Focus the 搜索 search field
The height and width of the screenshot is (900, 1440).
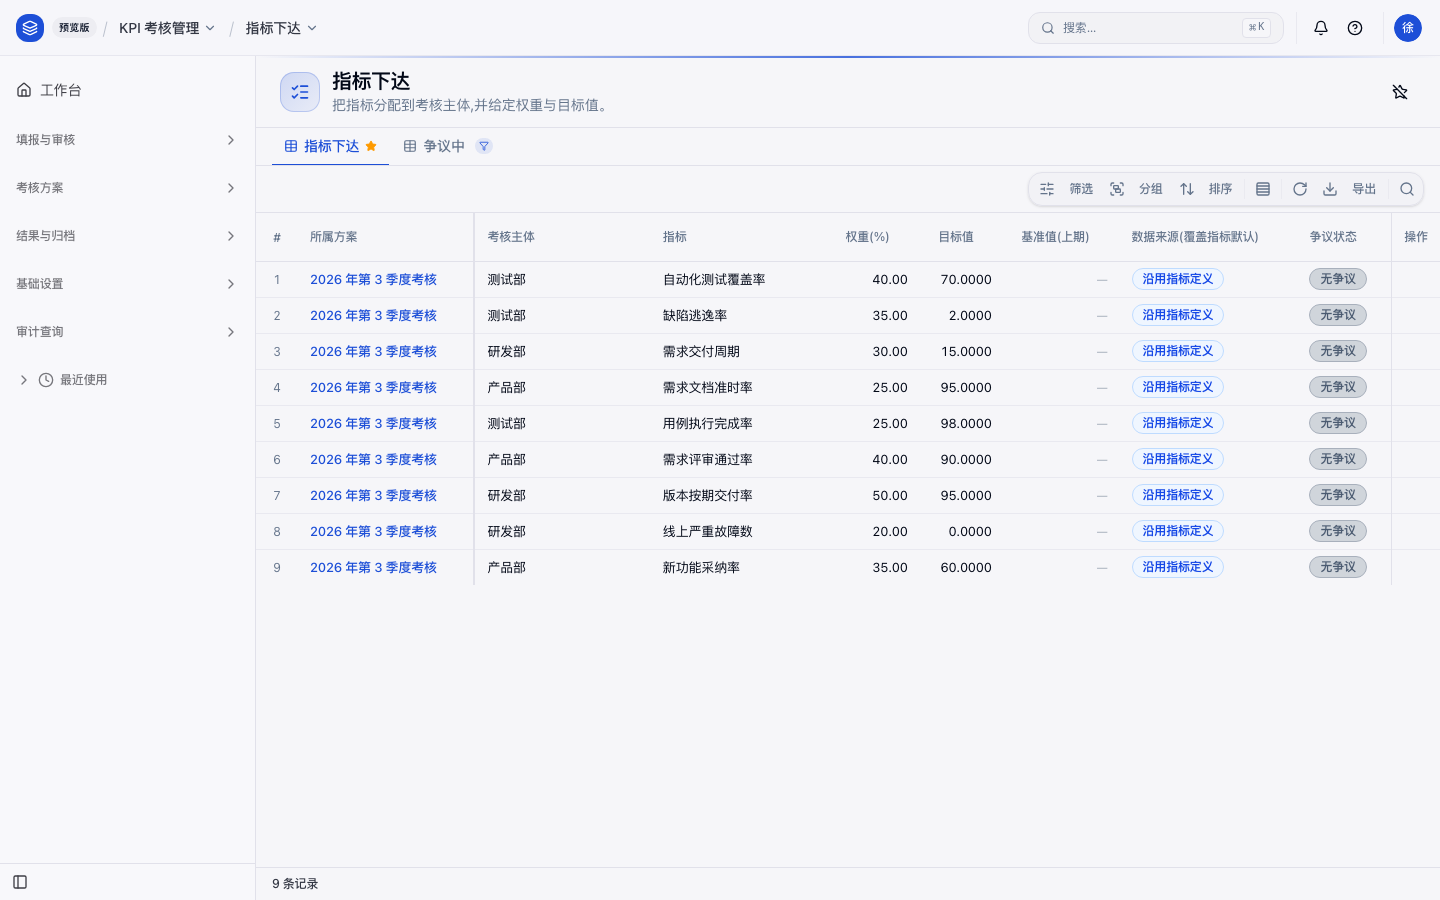[1155, 28]
